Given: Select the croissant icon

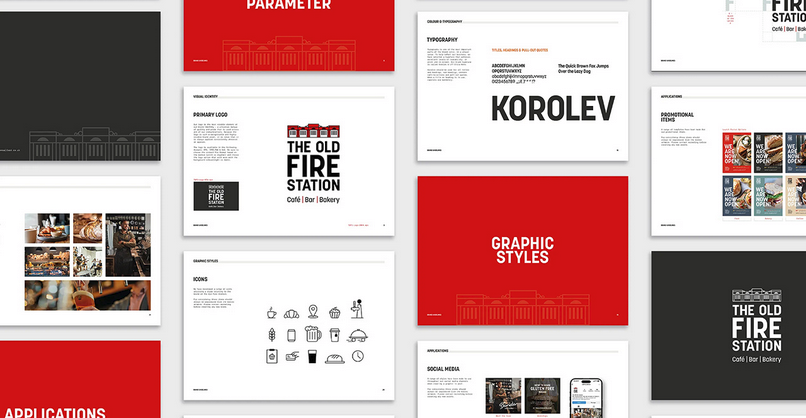Looking at the screenshot, I should pos(291,312).
